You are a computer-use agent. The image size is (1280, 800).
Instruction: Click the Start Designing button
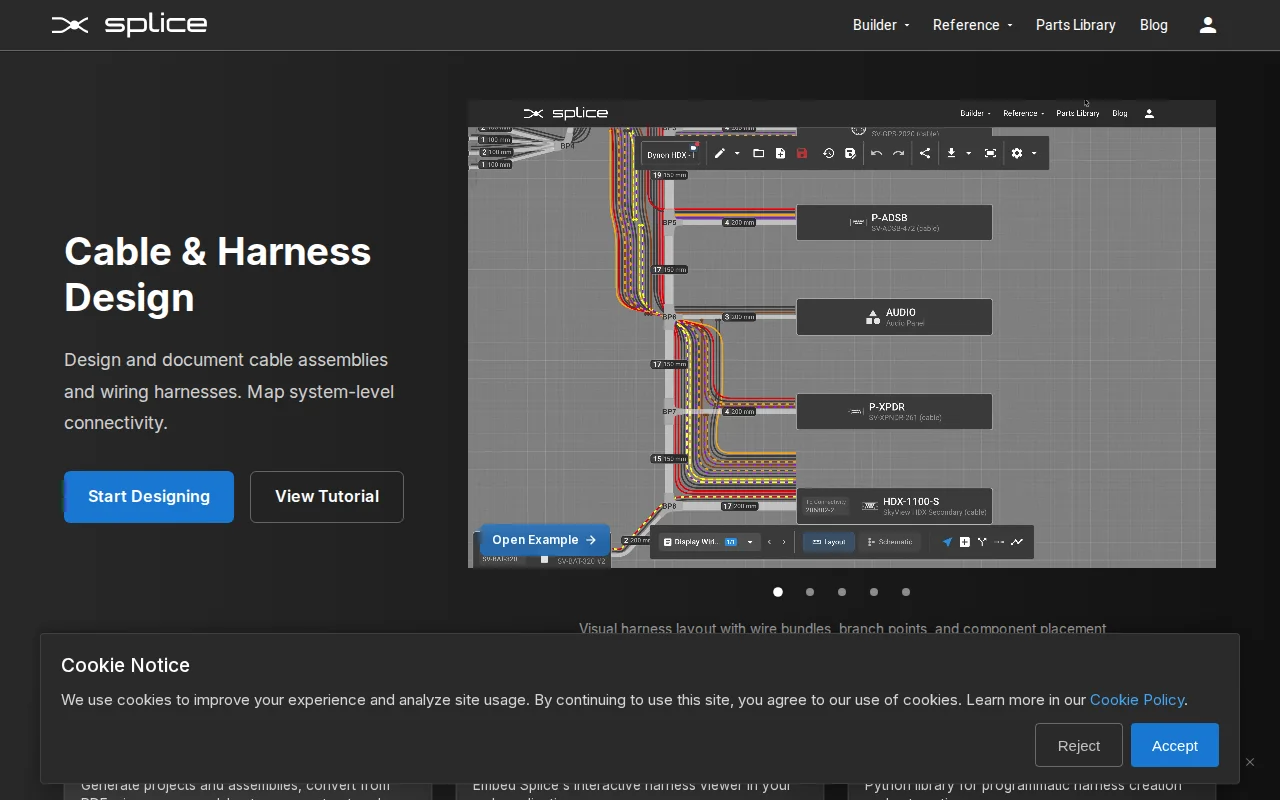pos(149,497)
